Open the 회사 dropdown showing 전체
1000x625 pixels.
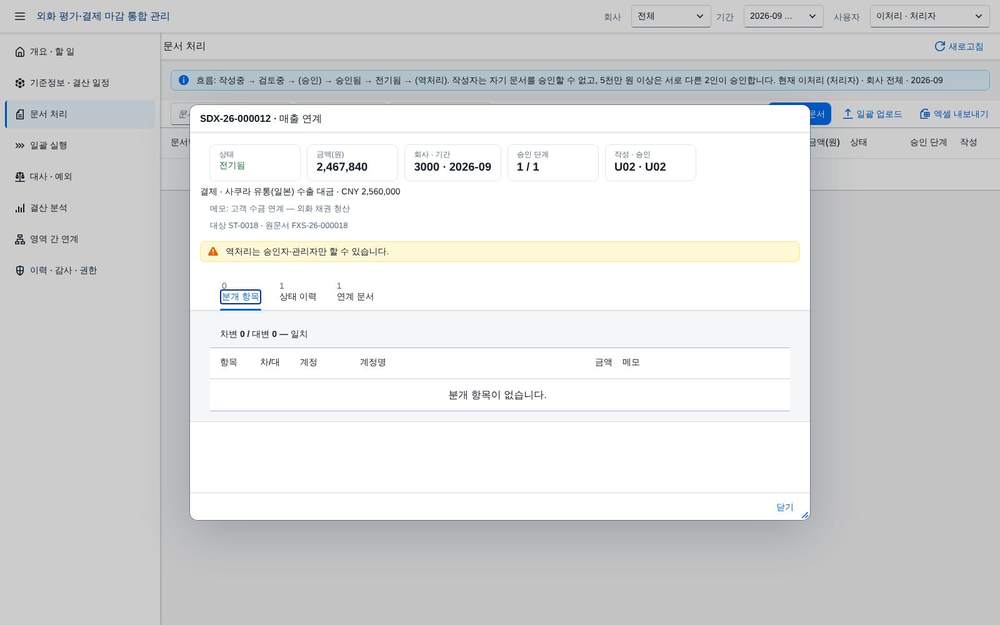click(x=671, y=16)
